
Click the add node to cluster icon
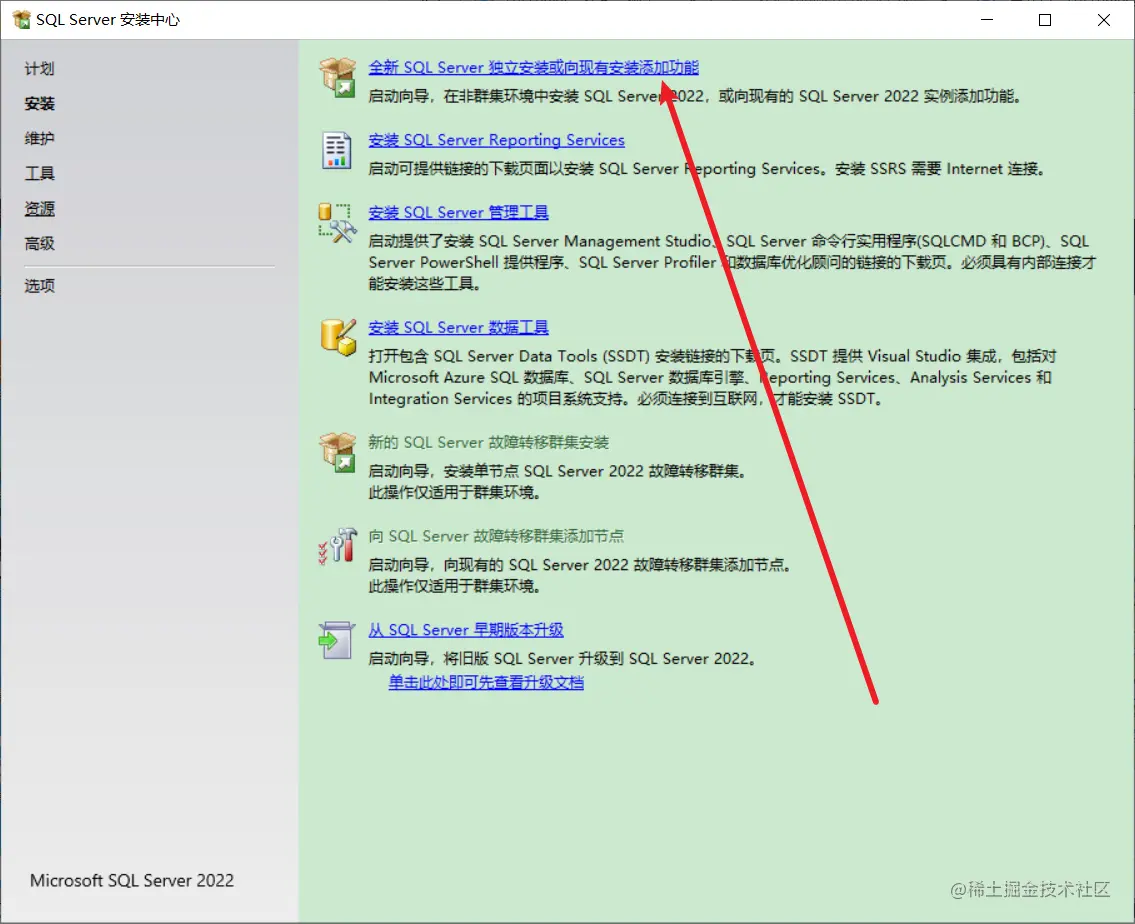click(337, 546)
